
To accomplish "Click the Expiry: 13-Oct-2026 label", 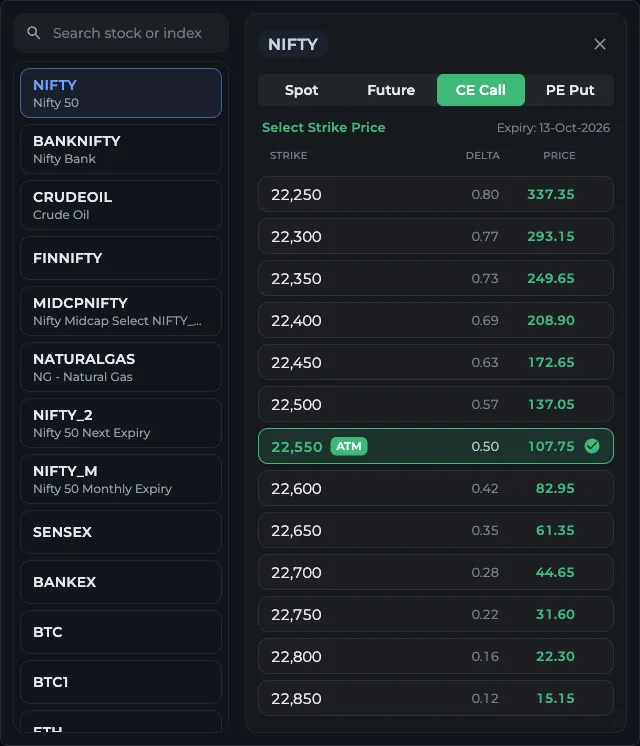I will tap(553, 128).
